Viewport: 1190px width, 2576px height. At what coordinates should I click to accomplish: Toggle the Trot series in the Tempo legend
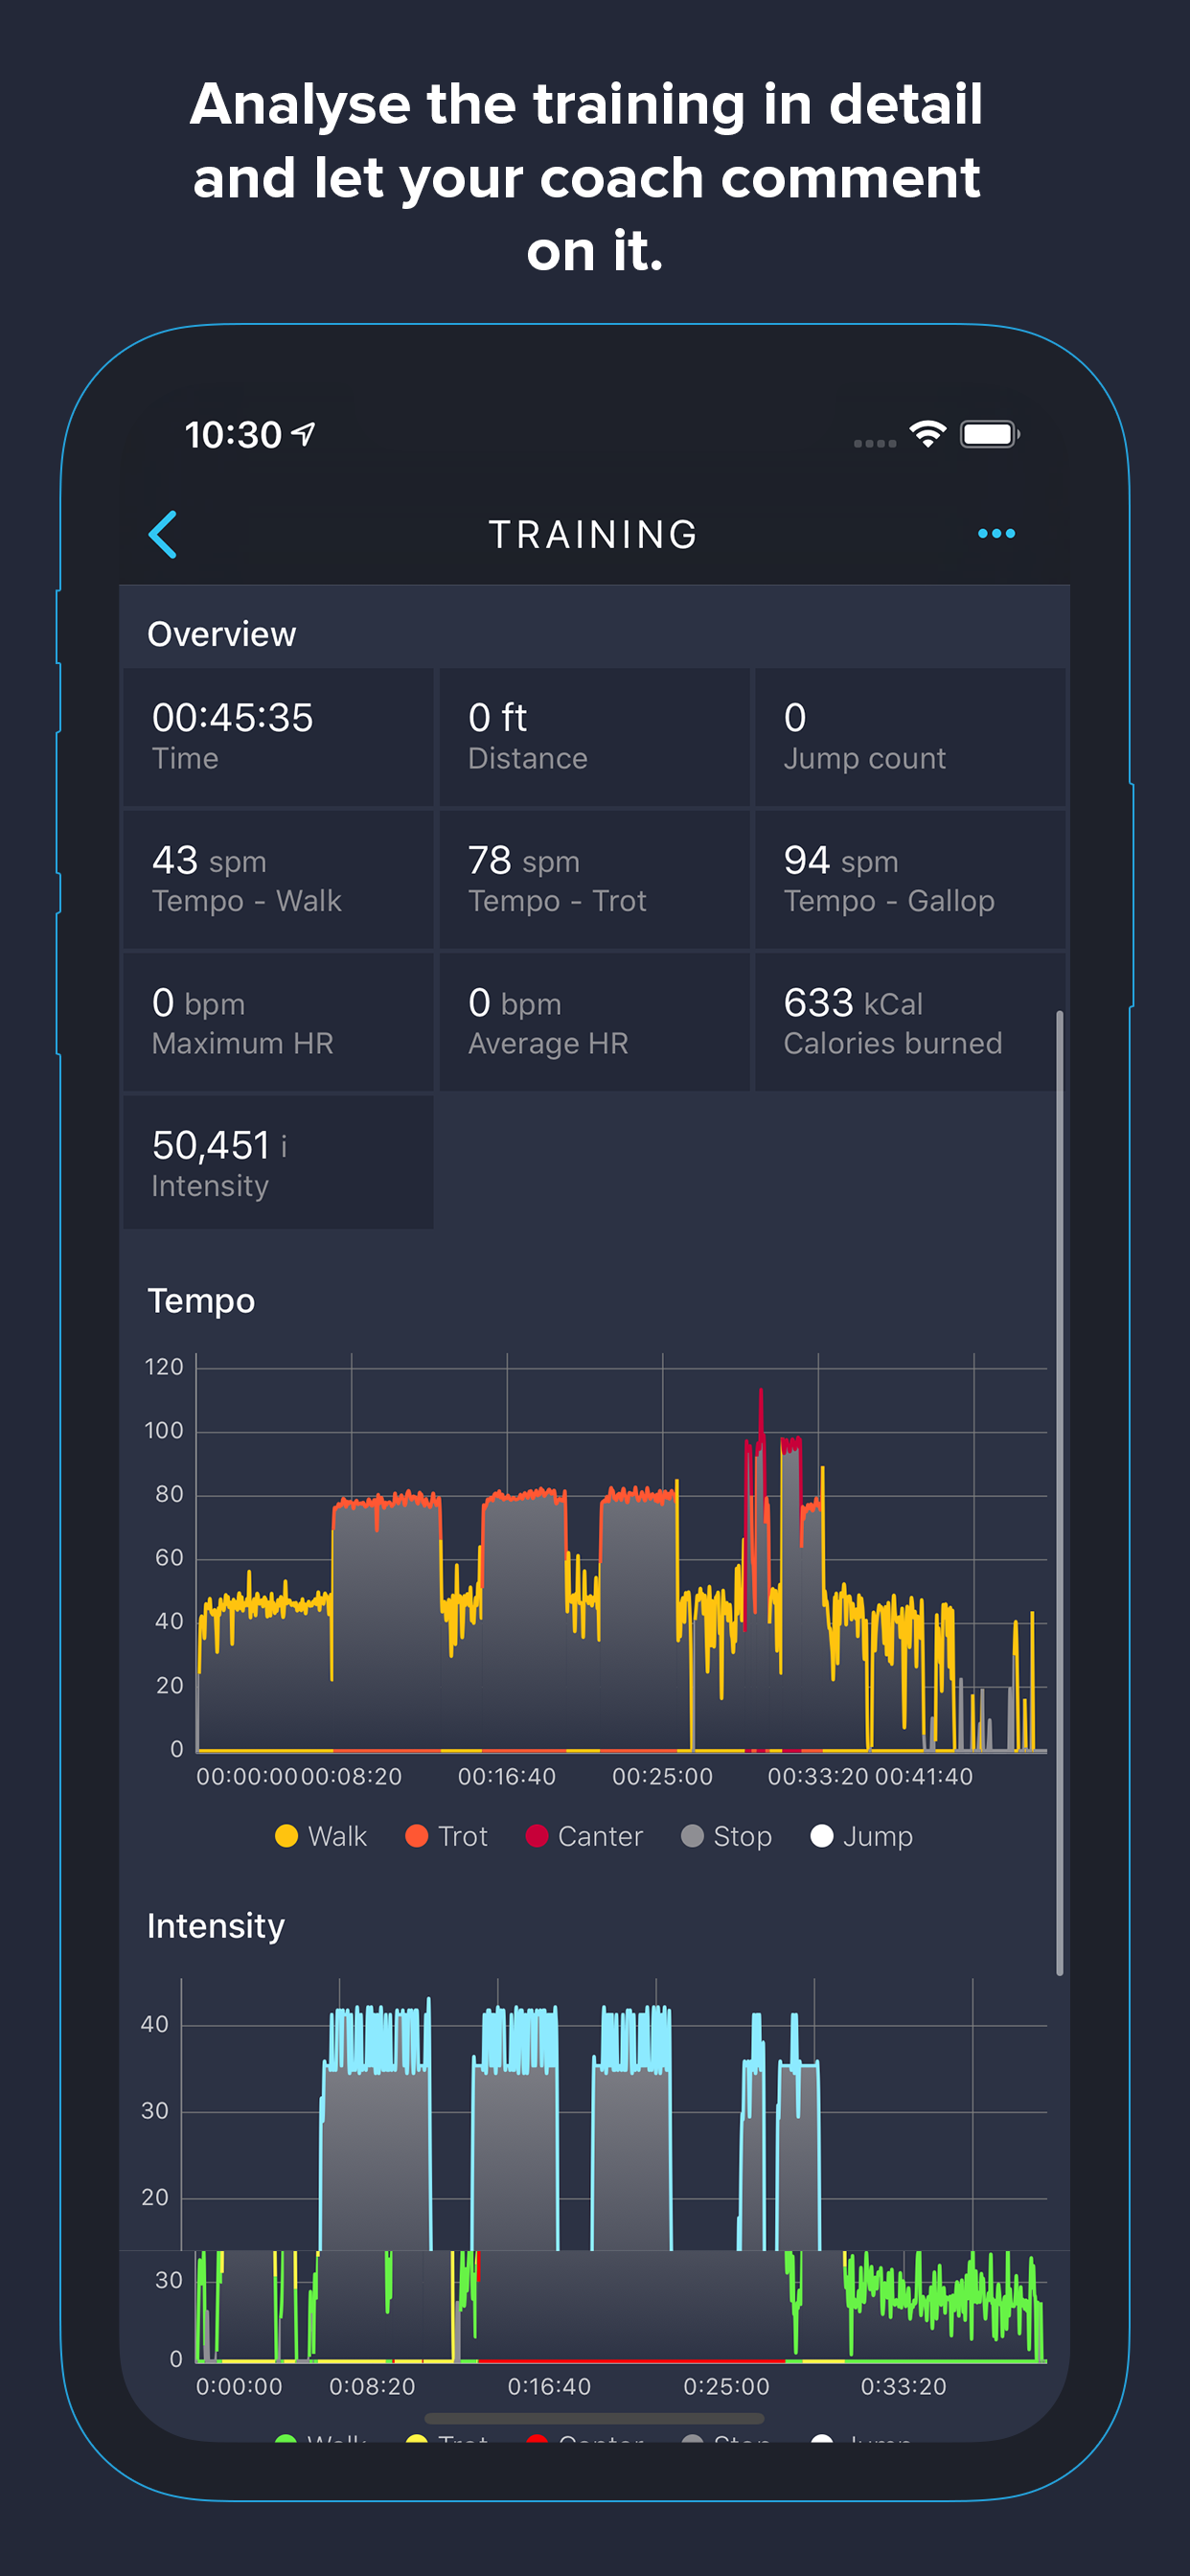(446, 1836)
